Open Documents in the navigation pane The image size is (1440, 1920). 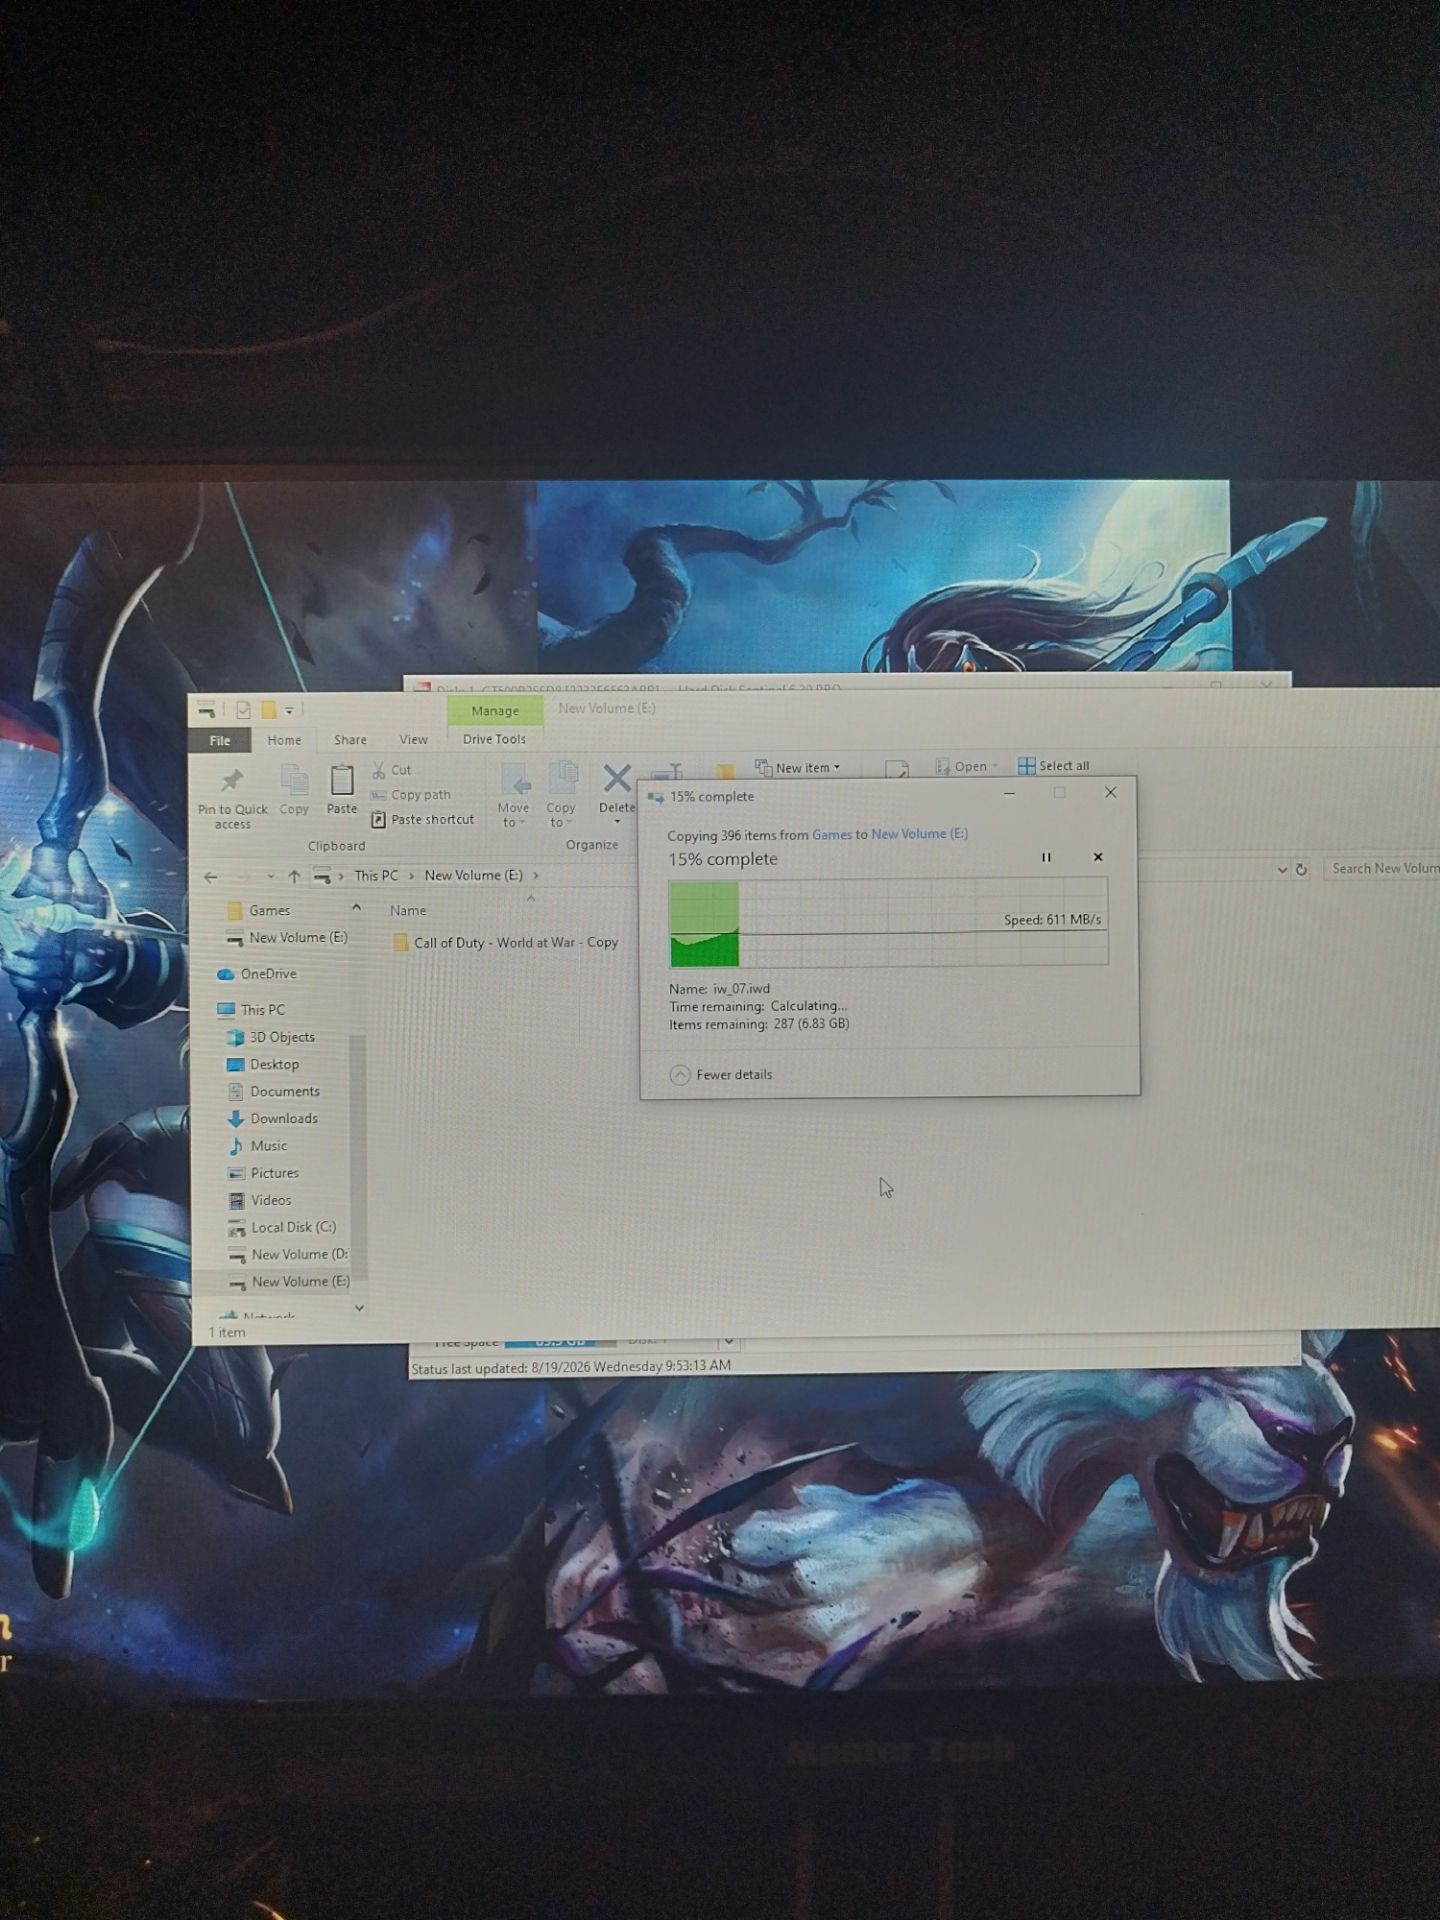click(x=274, y=1092)
